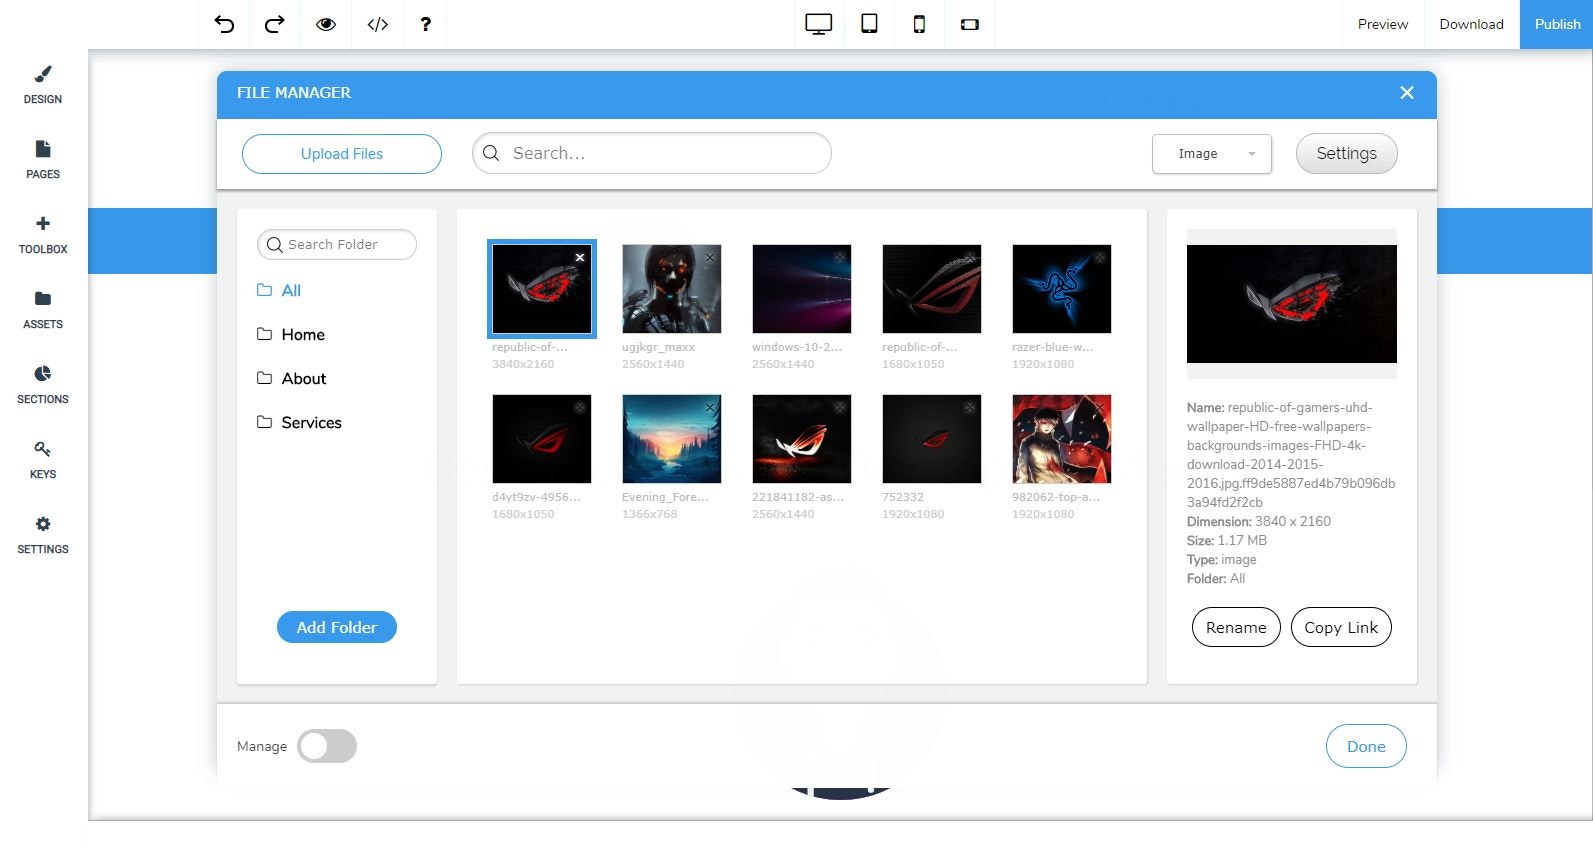This screenshot has width=1593, height=848.
Task: Open the Sections sidebar panel
Action: (x=43, y=385)
